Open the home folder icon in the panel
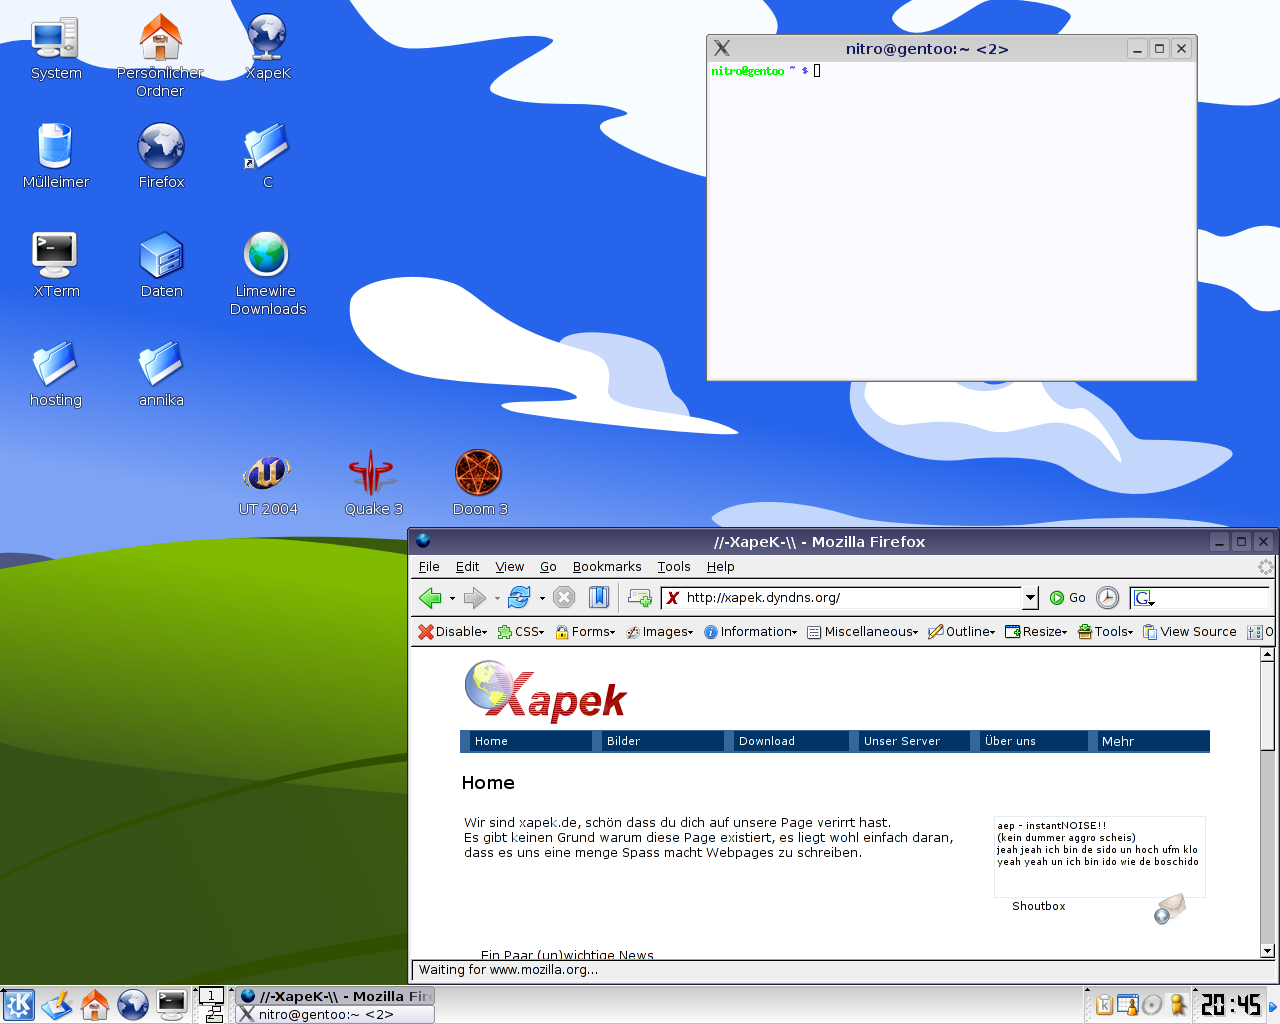The image size is (1280, 1024). pos(95,1004)
